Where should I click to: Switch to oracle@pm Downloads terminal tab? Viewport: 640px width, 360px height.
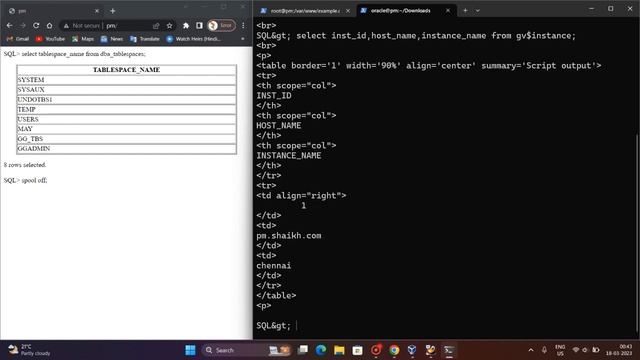(401, 11)
